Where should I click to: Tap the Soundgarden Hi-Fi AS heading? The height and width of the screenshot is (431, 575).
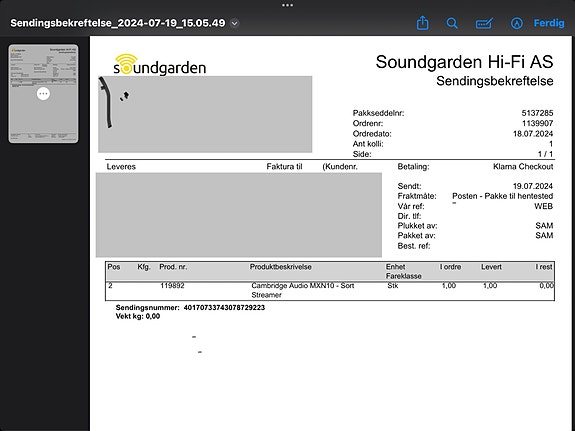point(464,62)
